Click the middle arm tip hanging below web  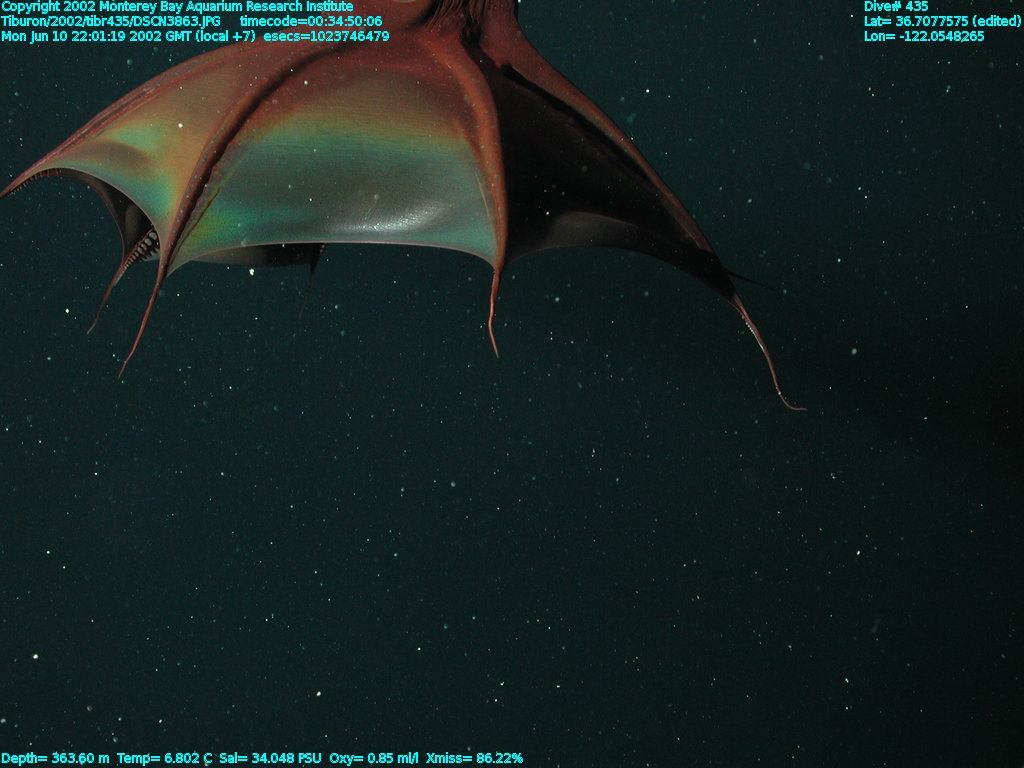pos(494,345)
